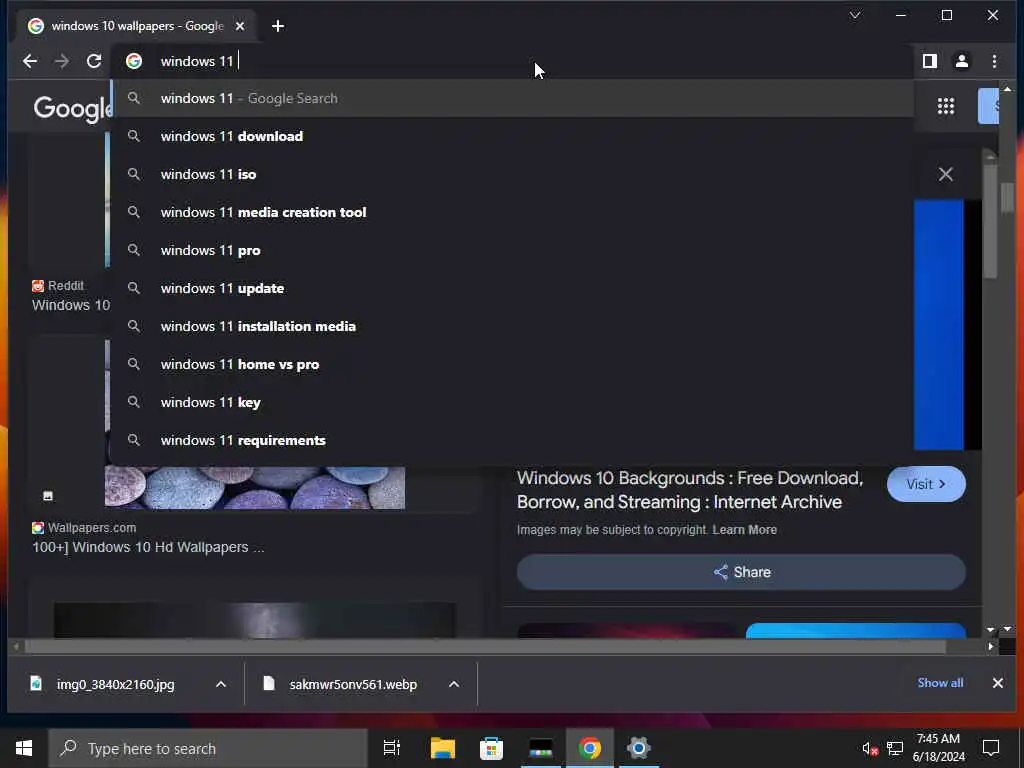
Task: Expand options for img0_3840x2160.jpg download
Action: (221, 684)
